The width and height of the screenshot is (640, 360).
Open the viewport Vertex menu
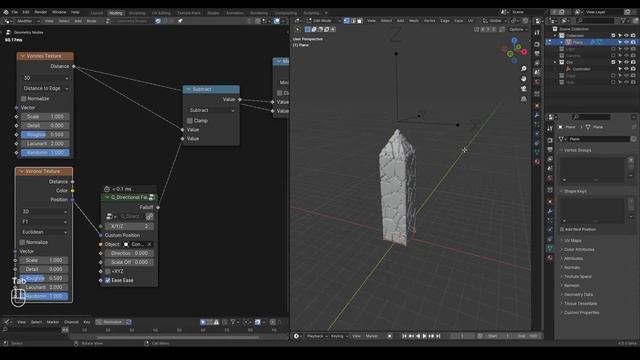tap(429, 21)
